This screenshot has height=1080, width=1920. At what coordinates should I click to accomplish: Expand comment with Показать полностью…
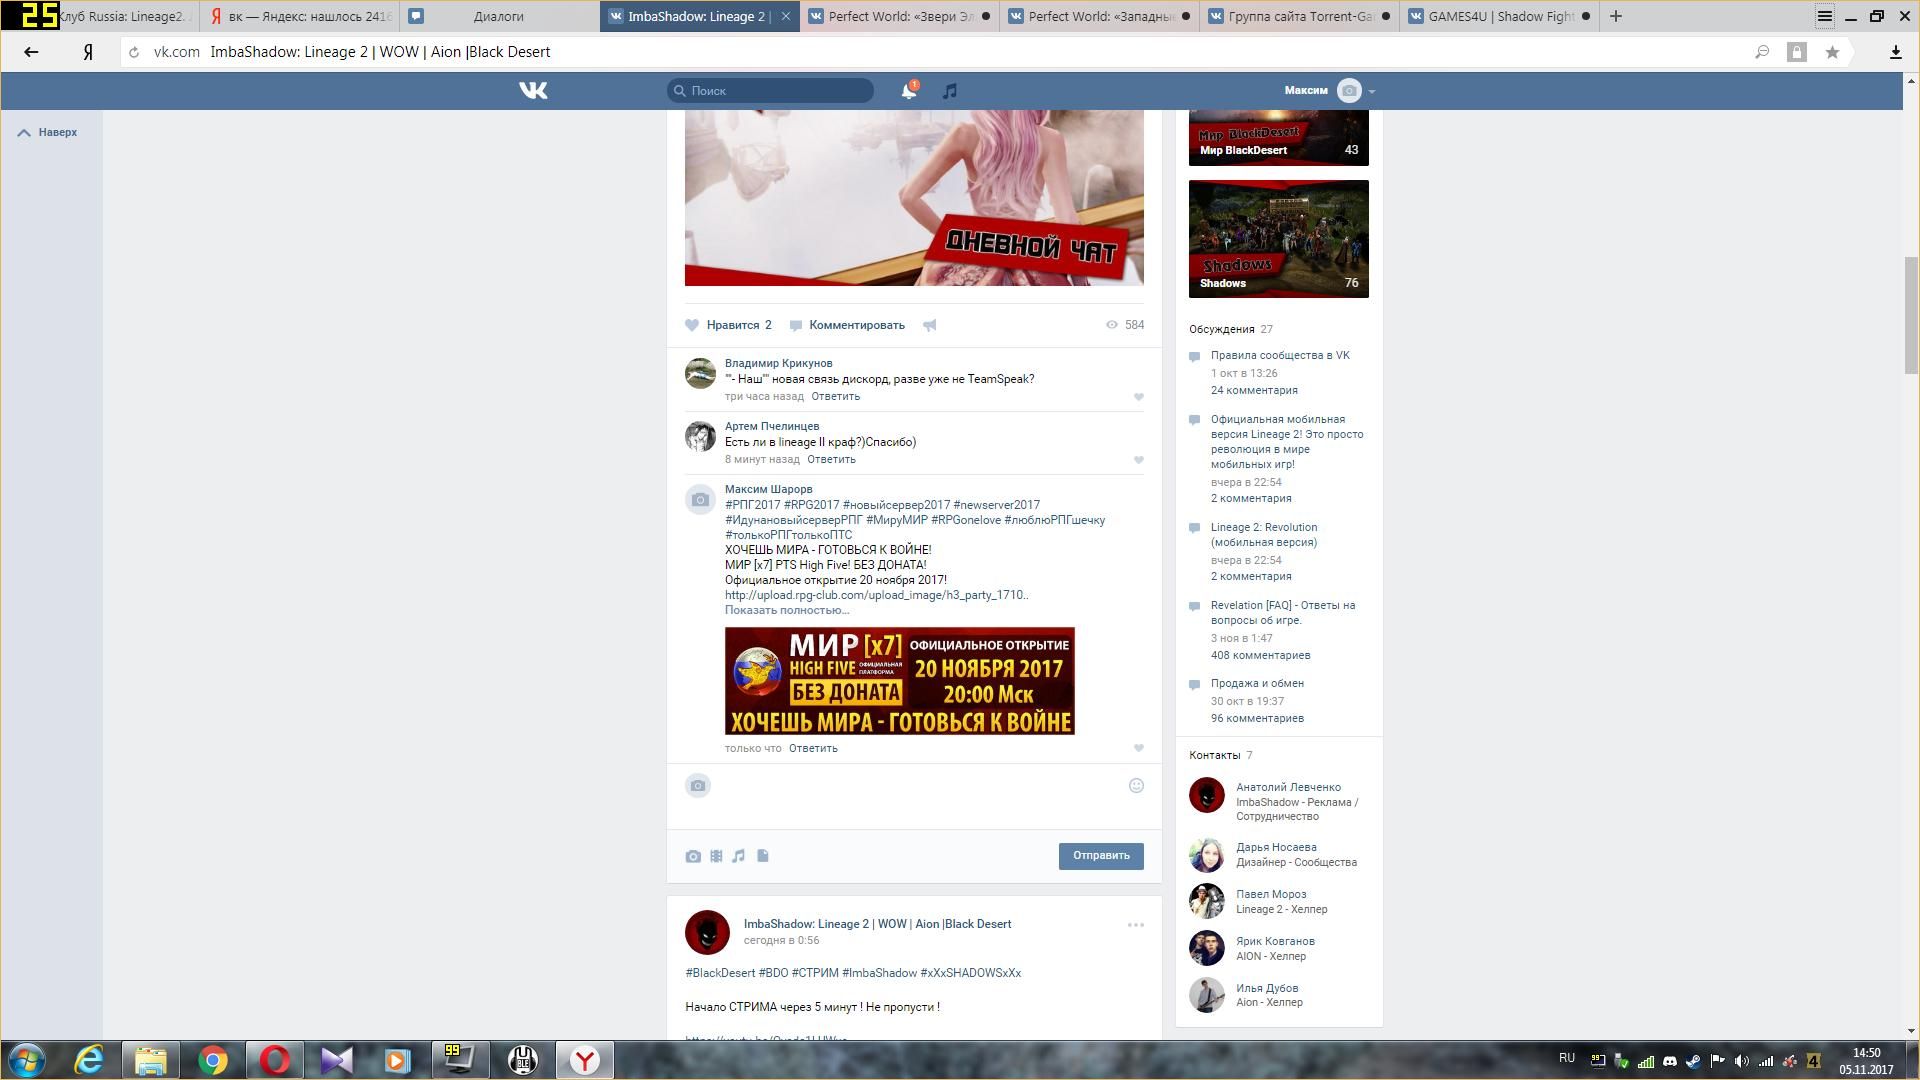[x=787, y=610]
